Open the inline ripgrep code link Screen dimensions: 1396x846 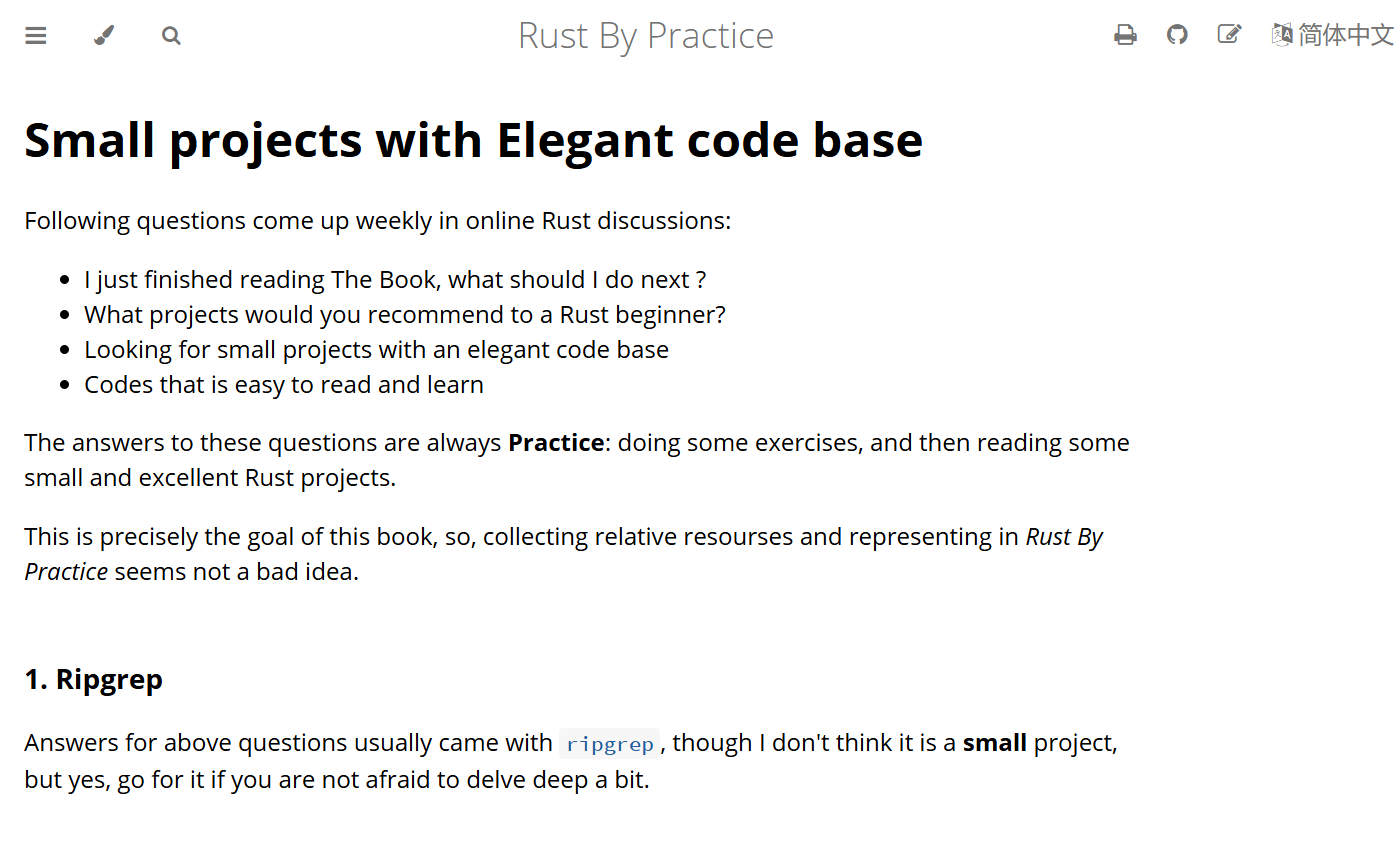[x=609, y=744]
